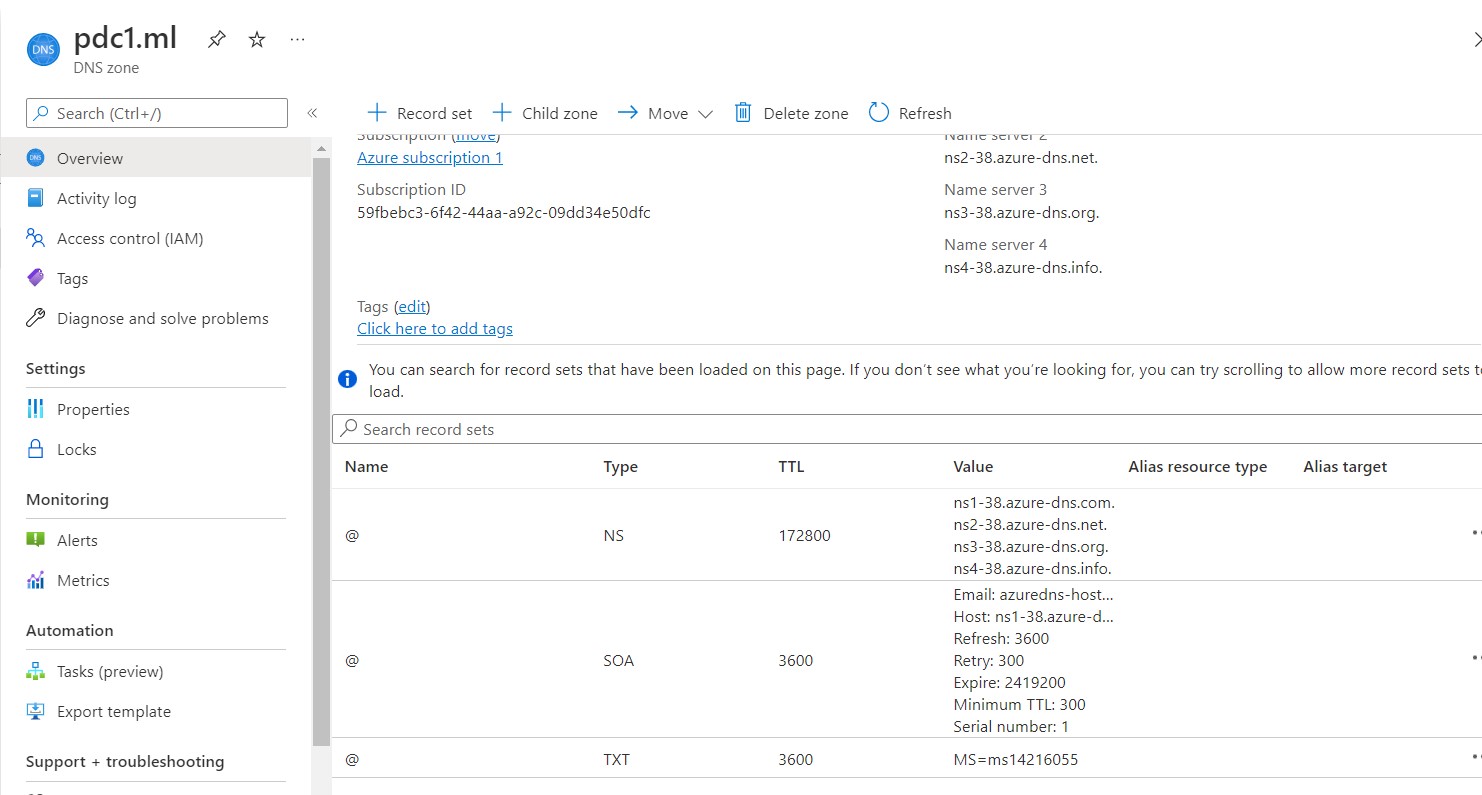Sort by the Type column header
This screenshot has height=795, width=1482.
tap(620, 467)
